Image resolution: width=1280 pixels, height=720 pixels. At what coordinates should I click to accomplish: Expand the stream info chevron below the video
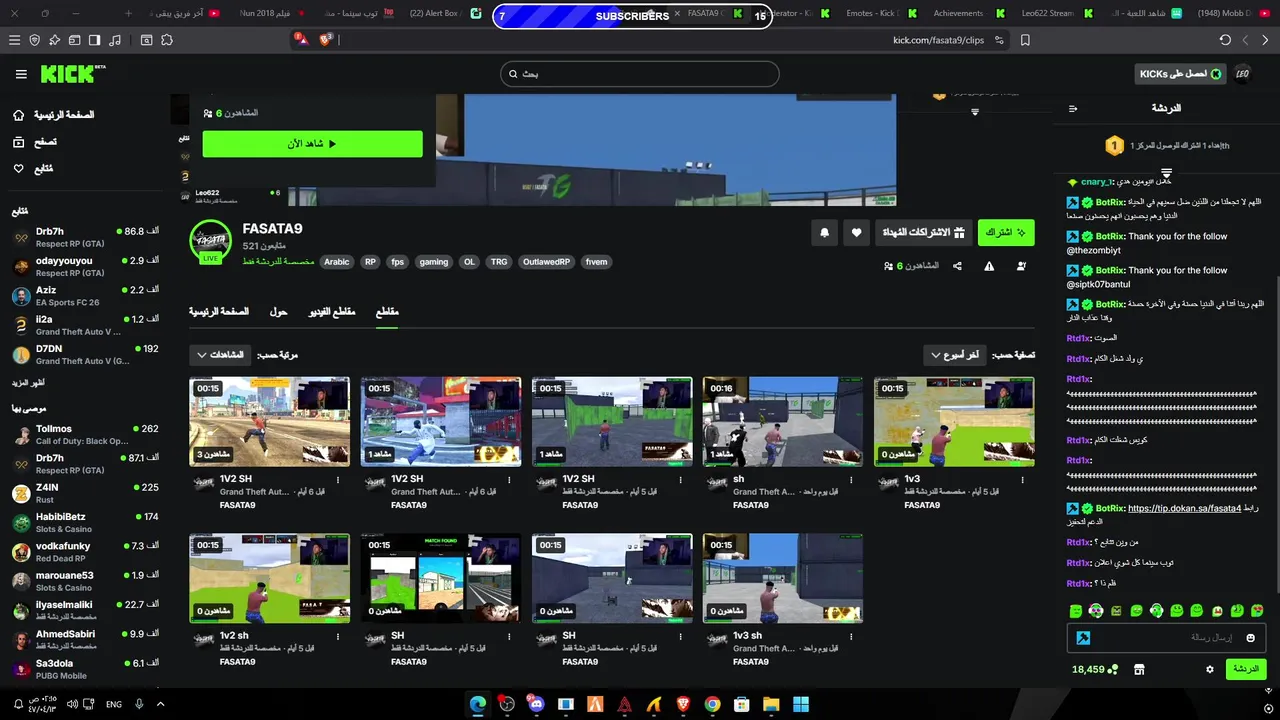(x=975, y=112)
